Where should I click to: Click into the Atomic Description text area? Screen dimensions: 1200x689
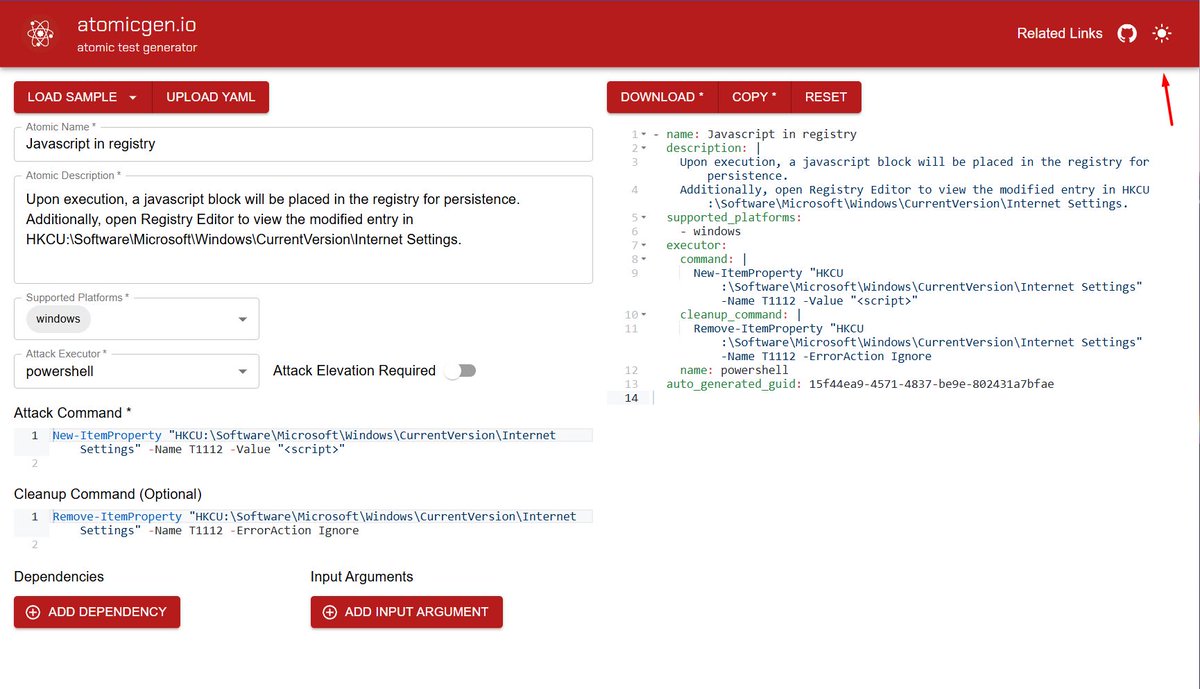(x=303, y=229)
